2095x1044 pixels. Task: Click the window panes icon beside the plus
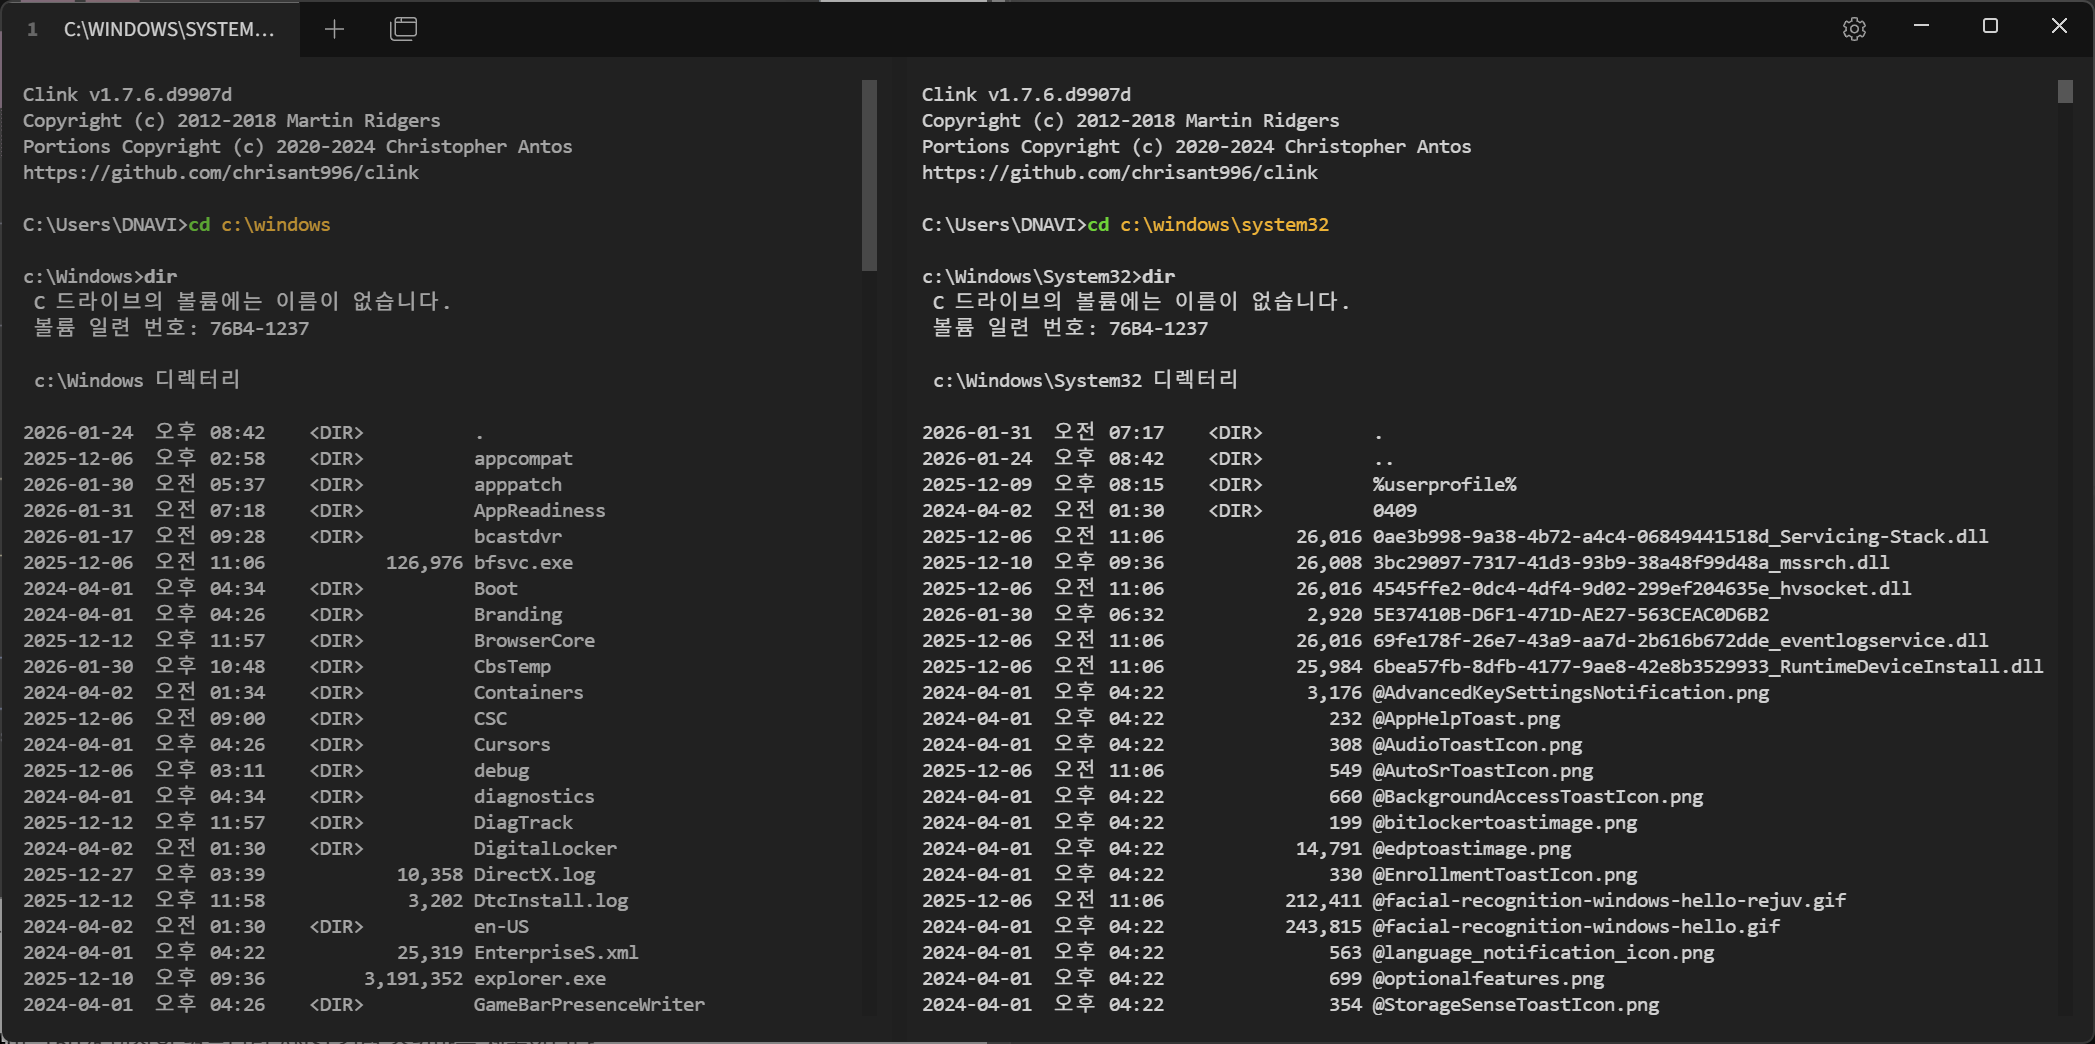[x=403, y=29]
